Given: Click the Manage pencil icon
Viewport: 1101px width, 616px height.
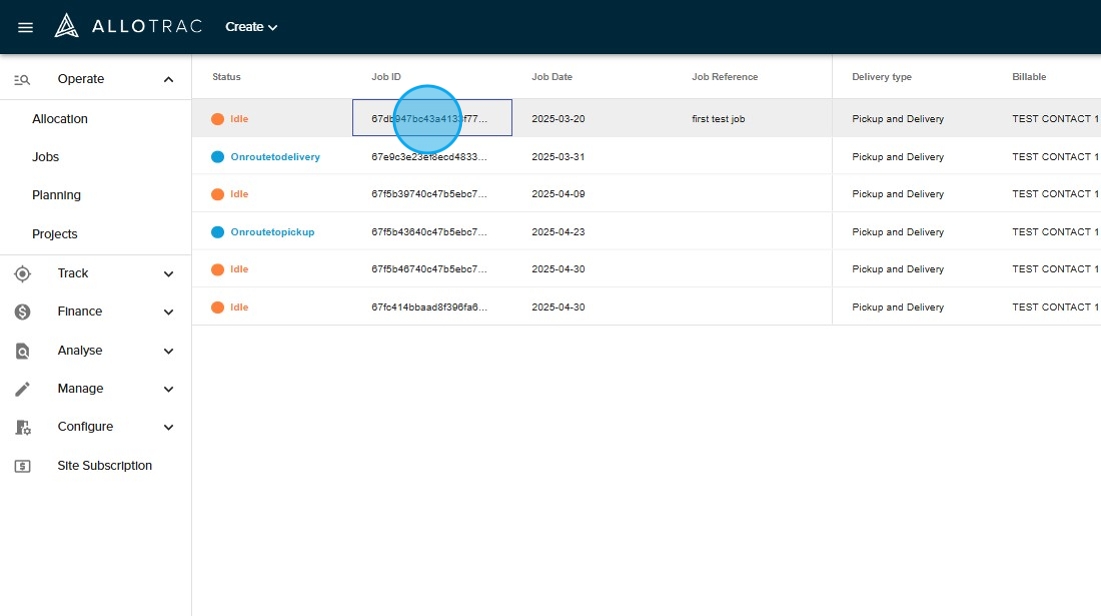Looking at the screenshot, I should (22, 389).
